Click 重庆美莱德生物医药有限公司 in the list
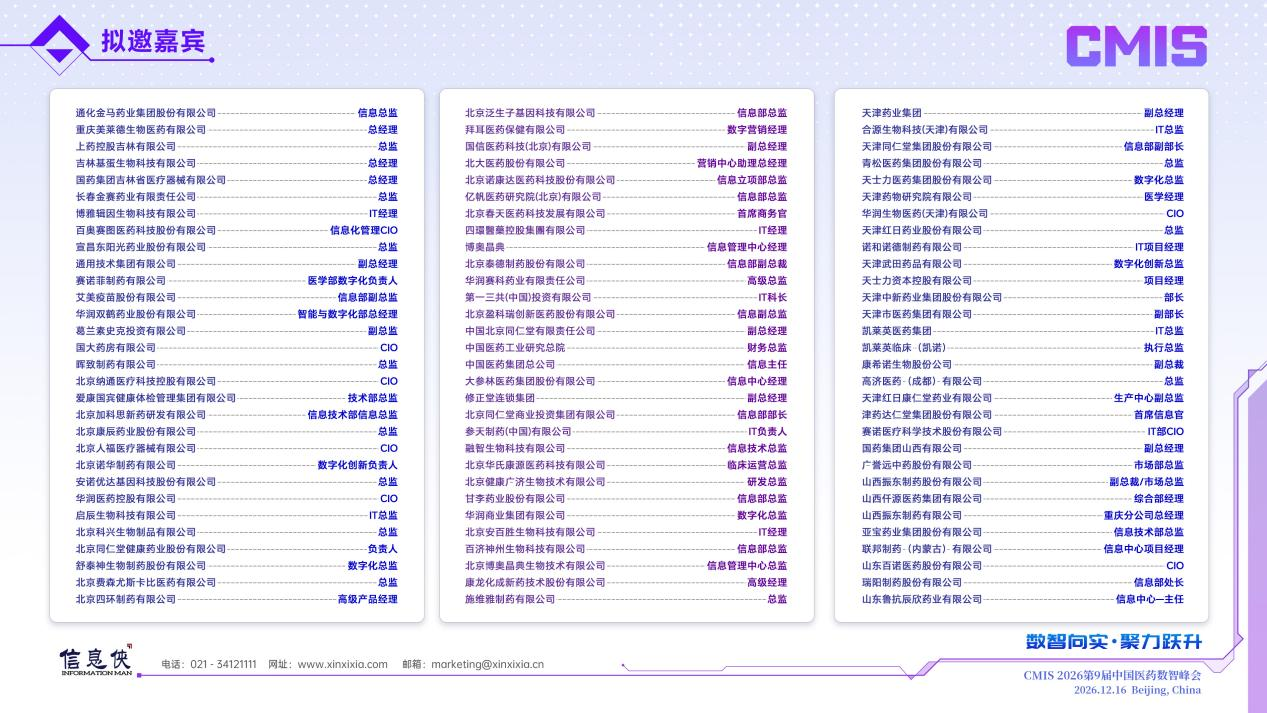 [140, 130]
